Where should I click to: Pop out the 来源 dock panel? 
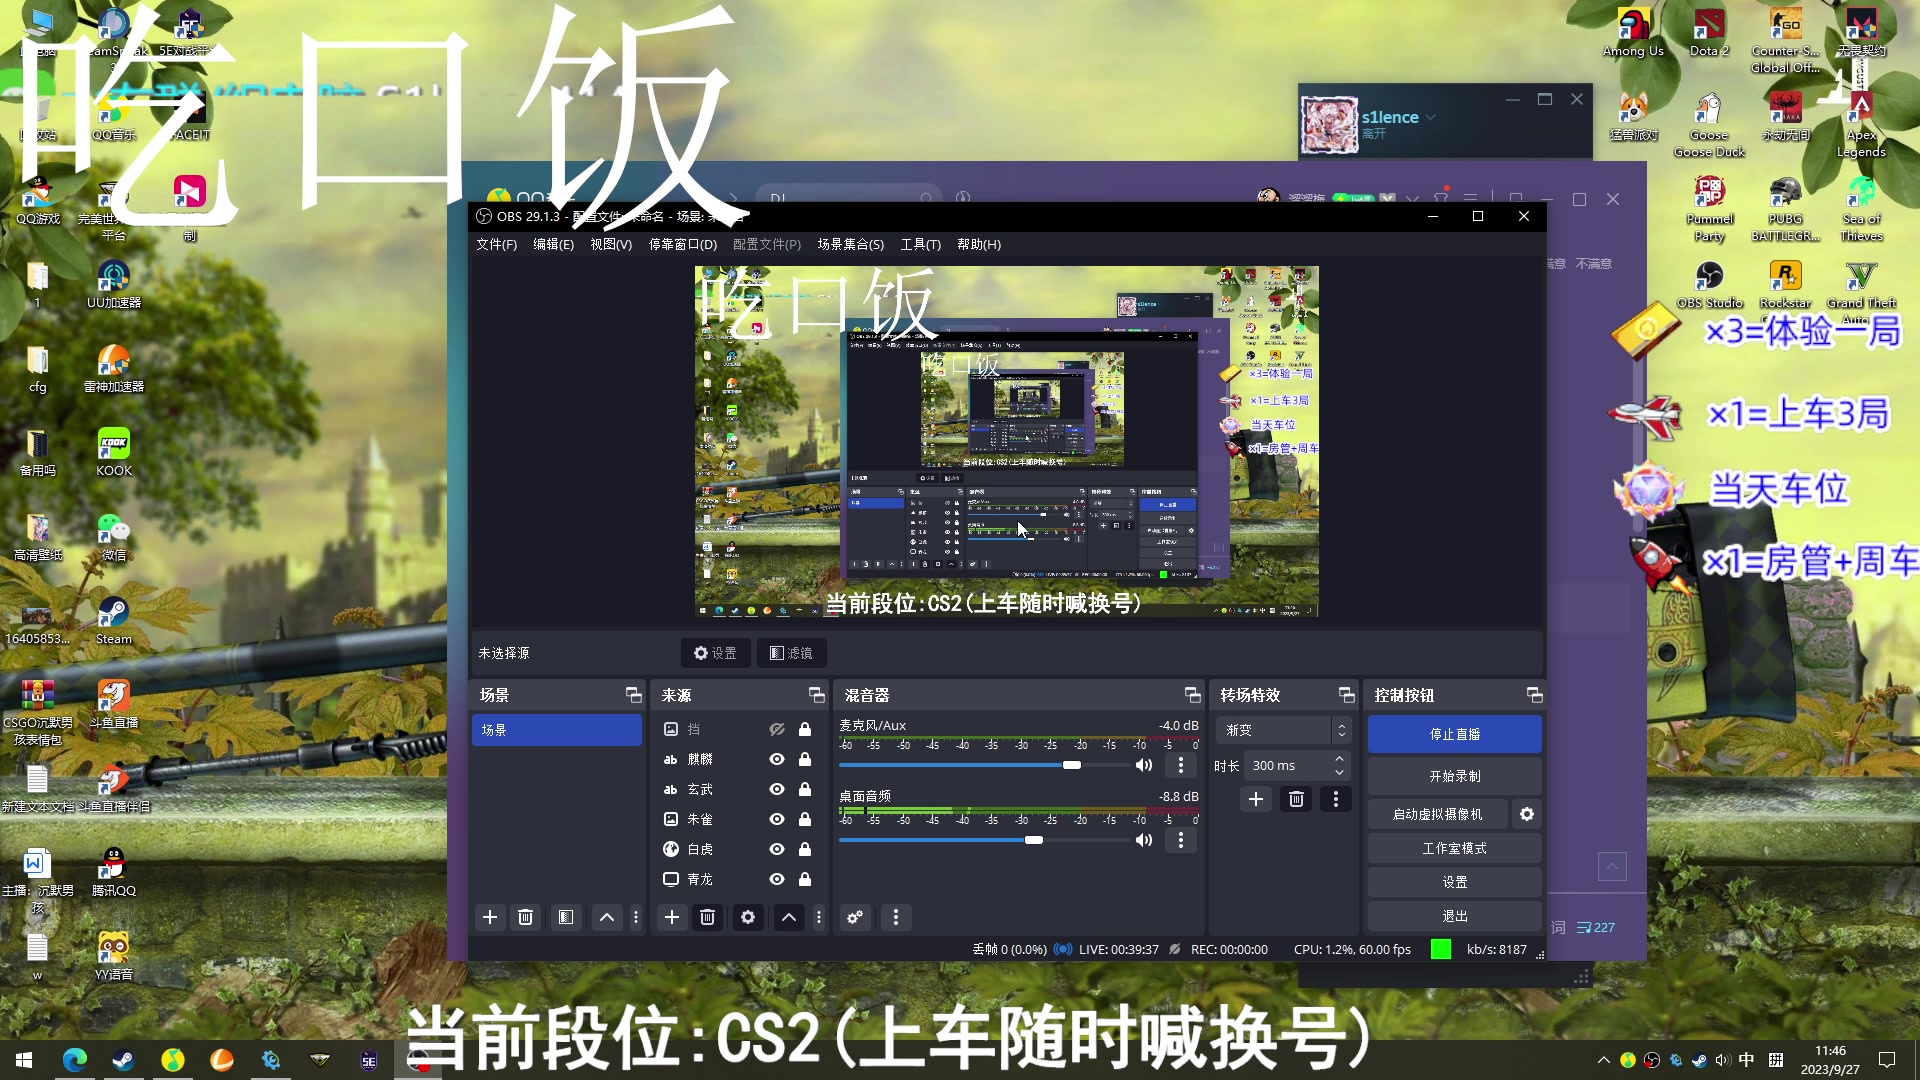[816, 695]
